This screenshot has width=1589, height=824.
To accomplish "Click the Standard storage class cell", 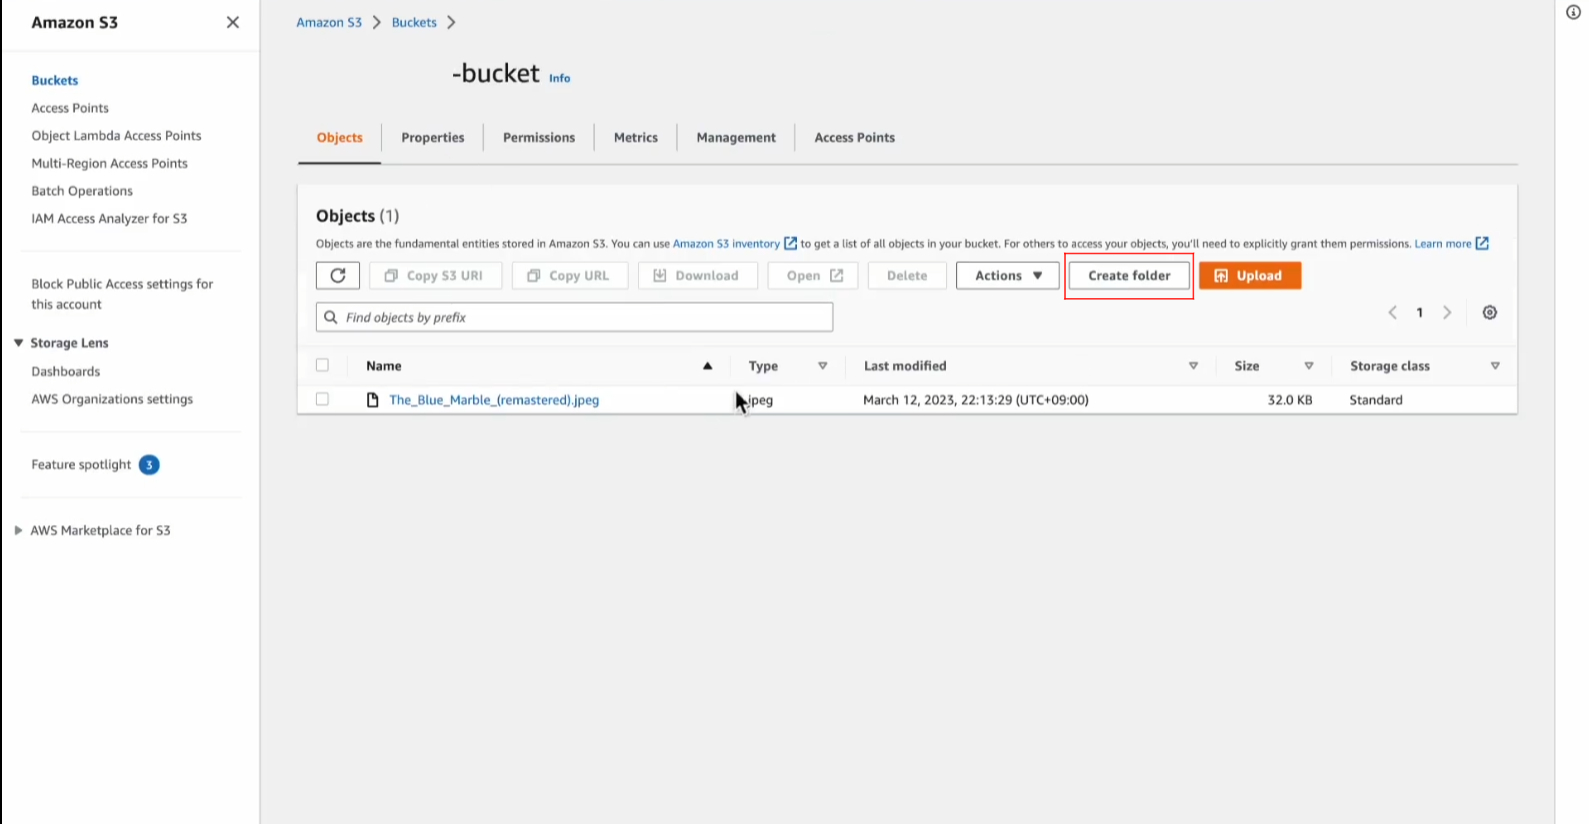I will 1376,400.
